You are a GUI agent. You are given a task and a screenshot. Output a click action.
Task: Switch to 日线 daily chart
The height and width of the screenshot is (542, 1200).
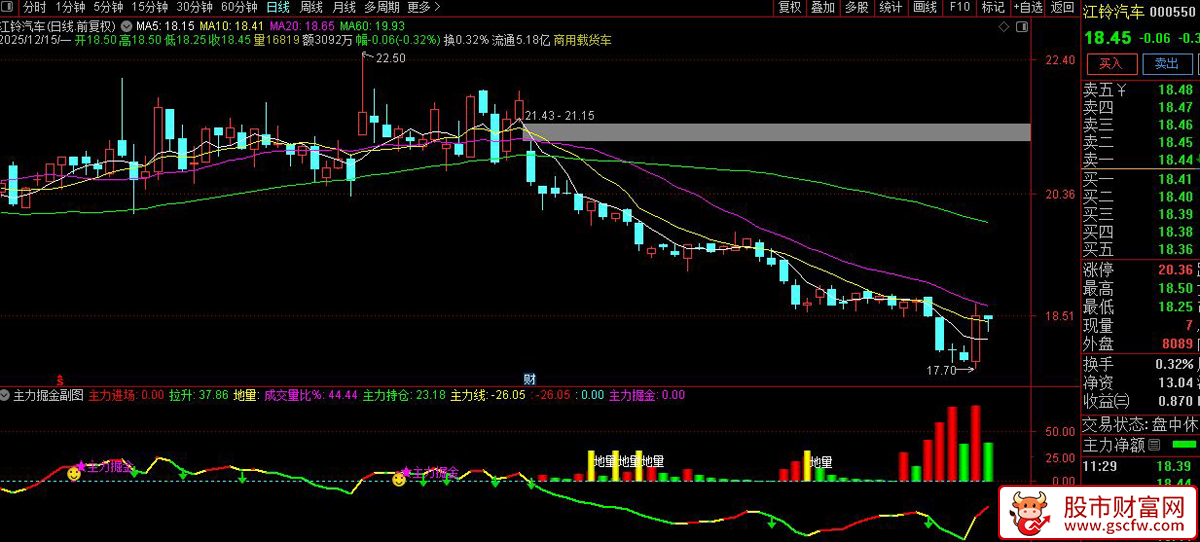[x=277, y=7]
